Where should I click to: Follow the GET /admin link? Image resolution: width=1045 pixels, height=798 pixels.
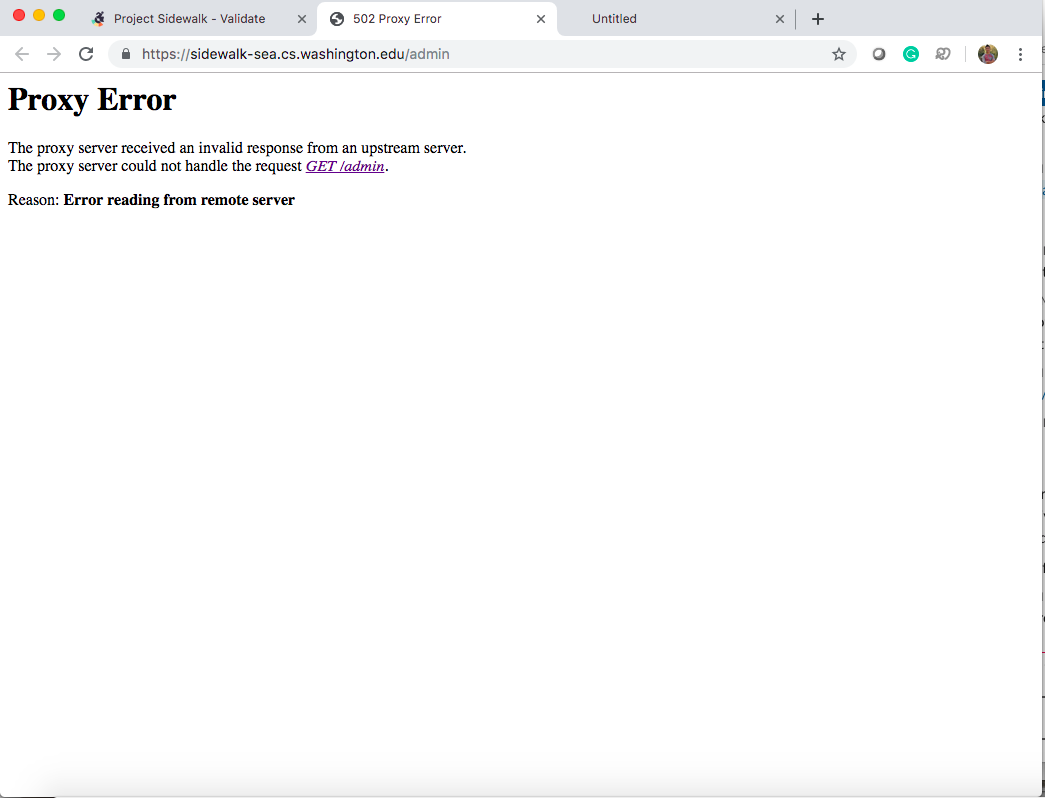345,166
